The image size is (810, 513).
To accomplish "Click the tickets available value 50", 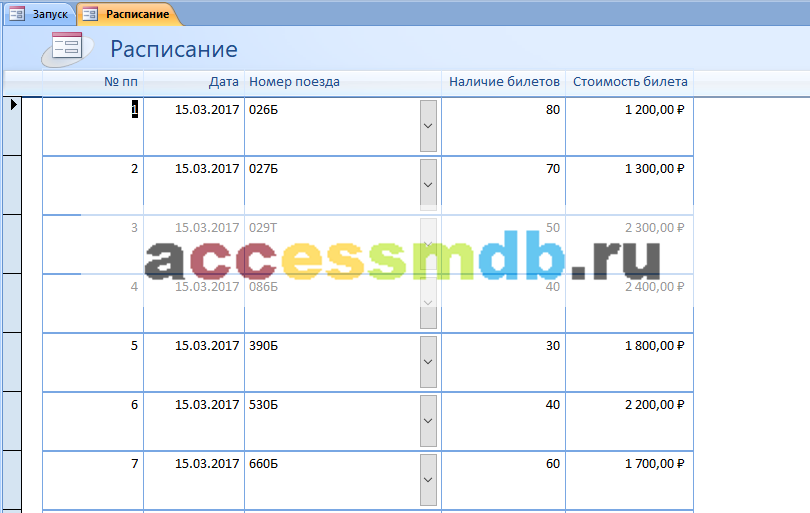I will [553, 228].
